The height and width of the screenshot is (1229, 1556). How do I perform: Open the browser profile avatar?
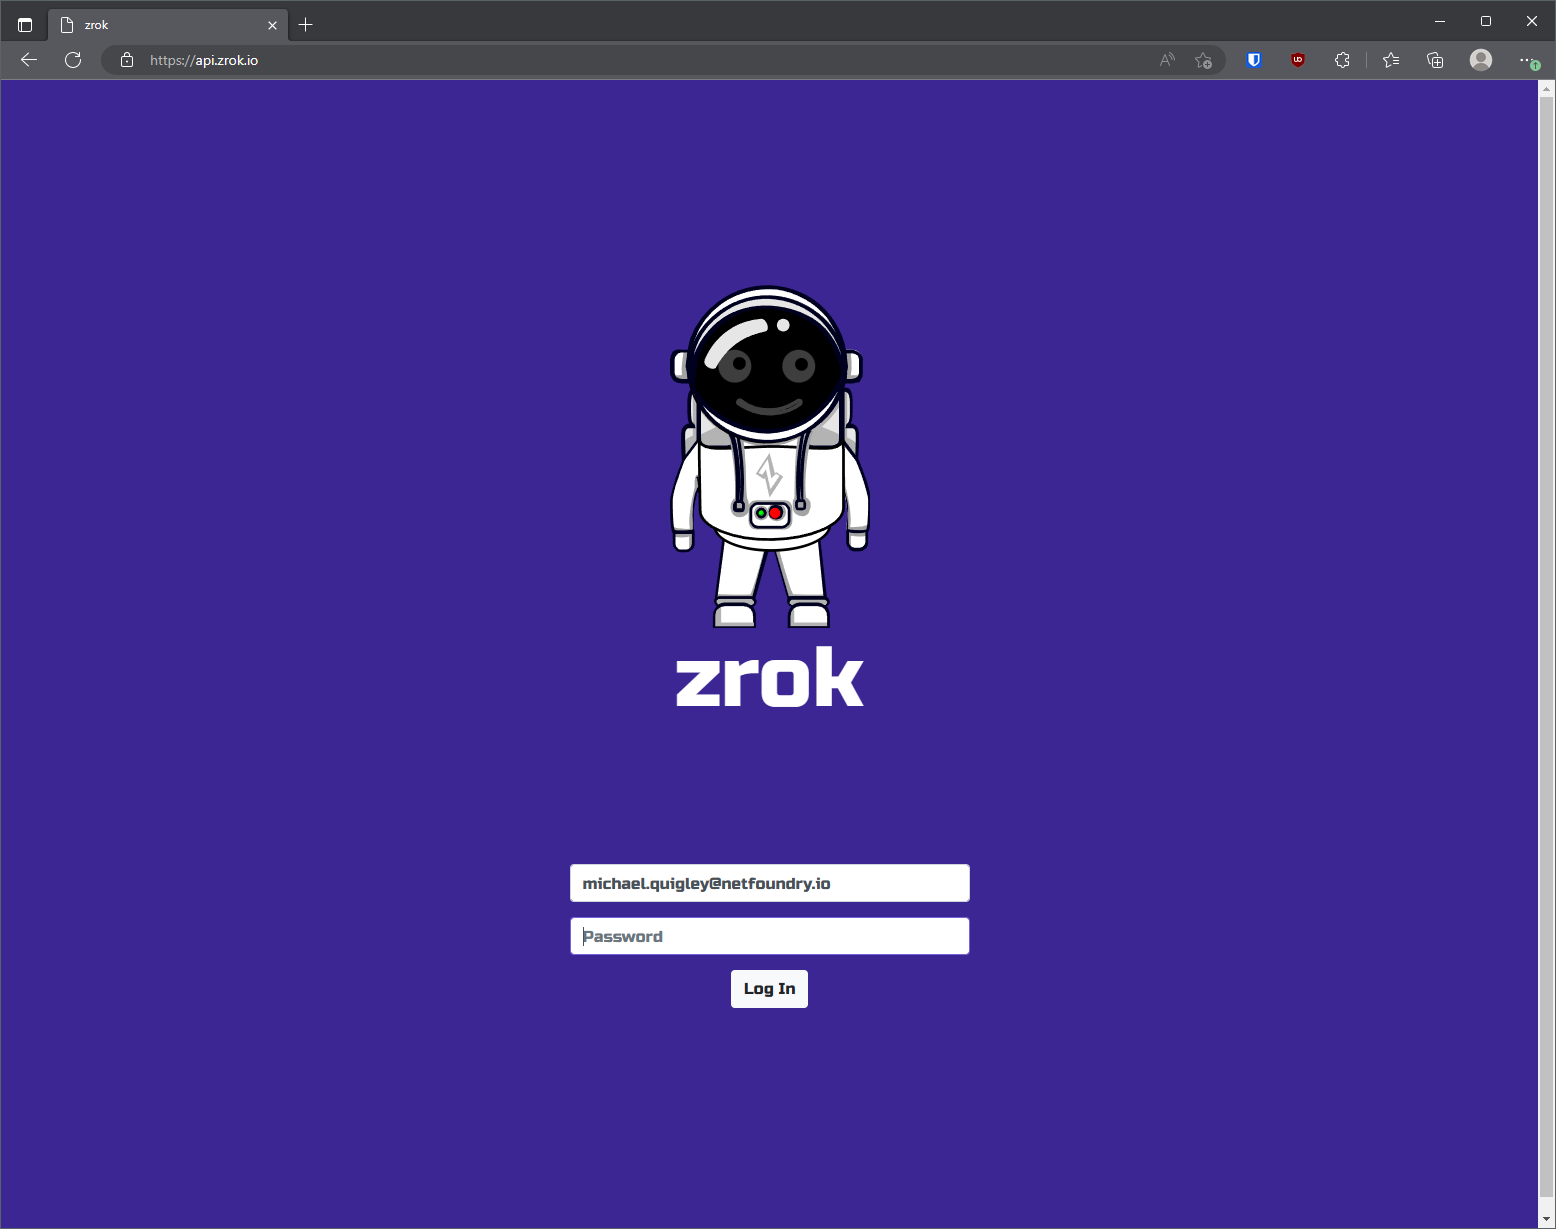1481,60
